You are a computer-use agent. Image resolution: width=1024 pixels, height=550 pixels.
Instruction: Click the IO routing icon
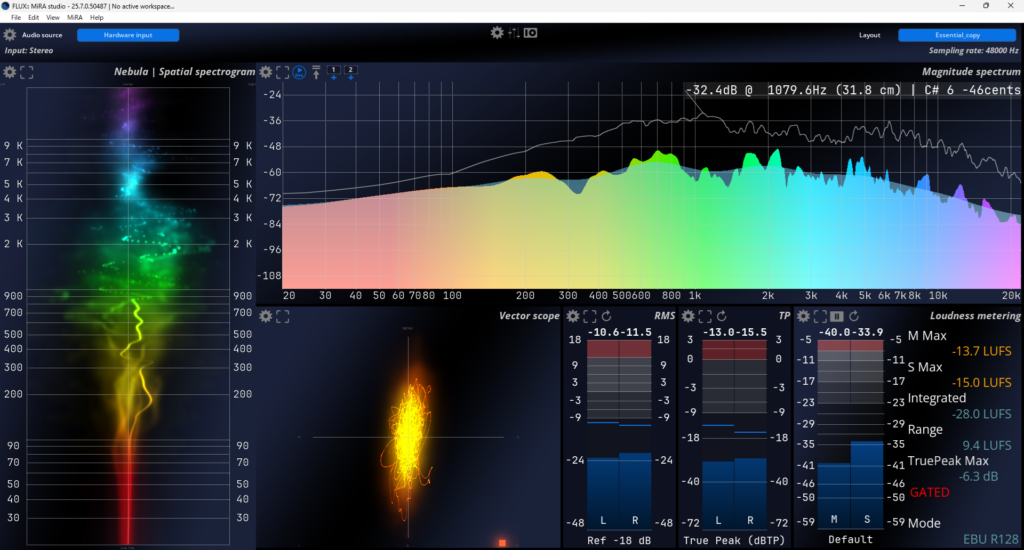[x=531, y=33]
